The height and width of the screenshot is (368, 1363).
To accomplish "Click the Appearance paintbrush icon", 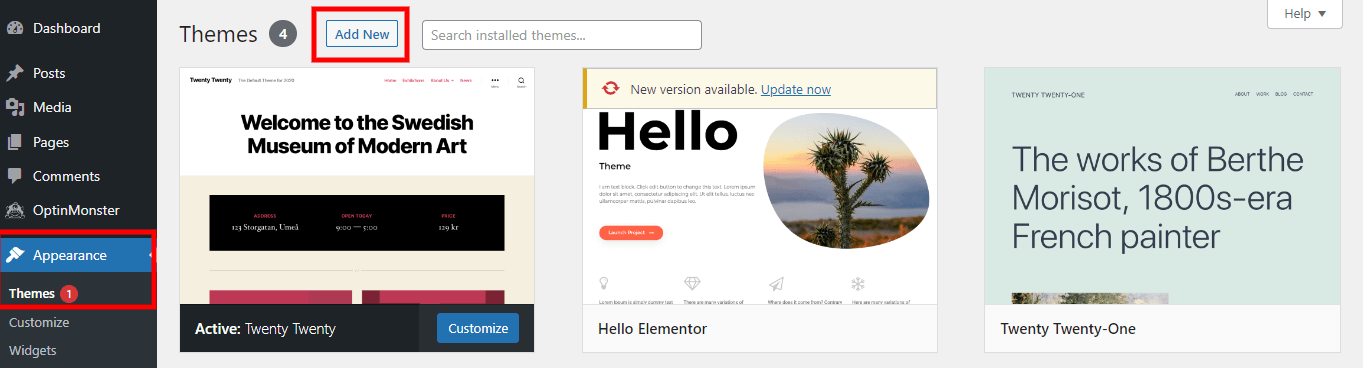I will (15, 255).
